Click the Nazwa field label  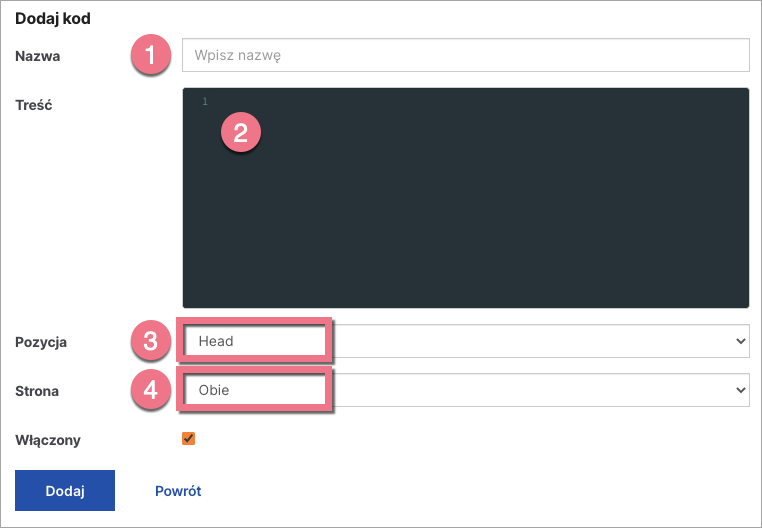(37, 57)
